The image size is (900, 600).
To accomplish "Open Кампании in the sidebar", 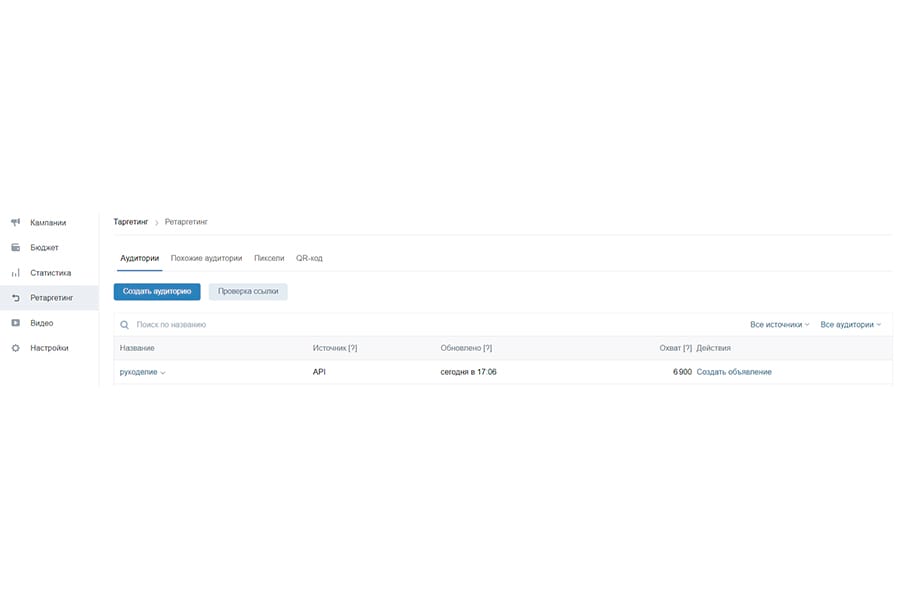I will pos(49,223).
